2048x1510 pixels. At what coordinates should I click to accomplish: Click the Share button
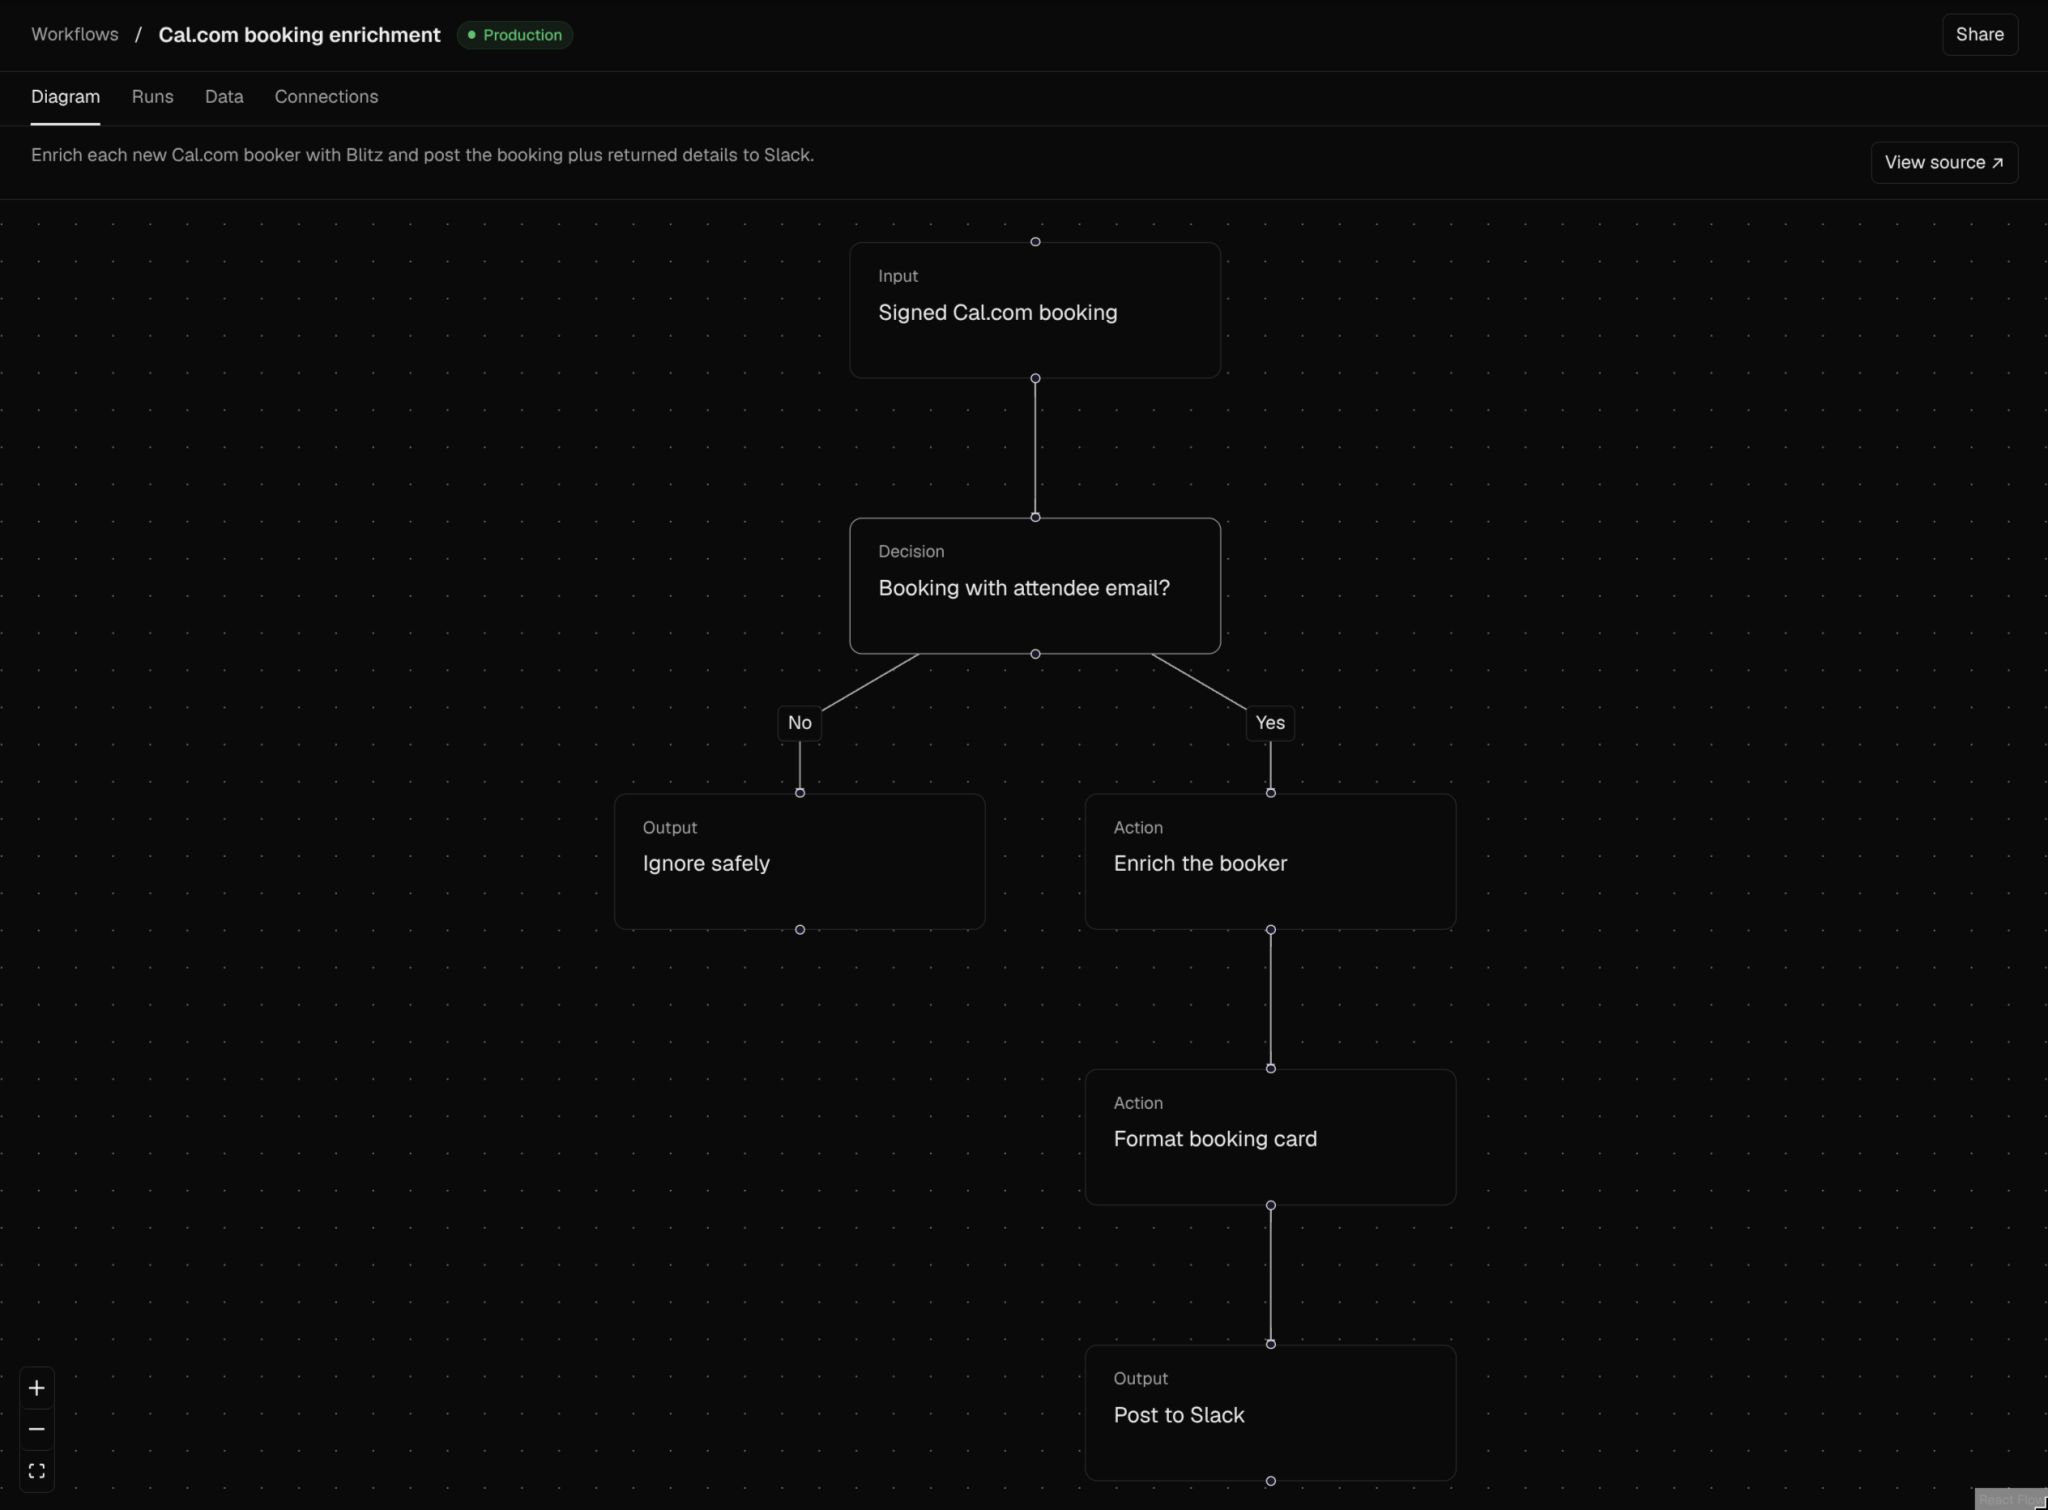click(1979, 35)
